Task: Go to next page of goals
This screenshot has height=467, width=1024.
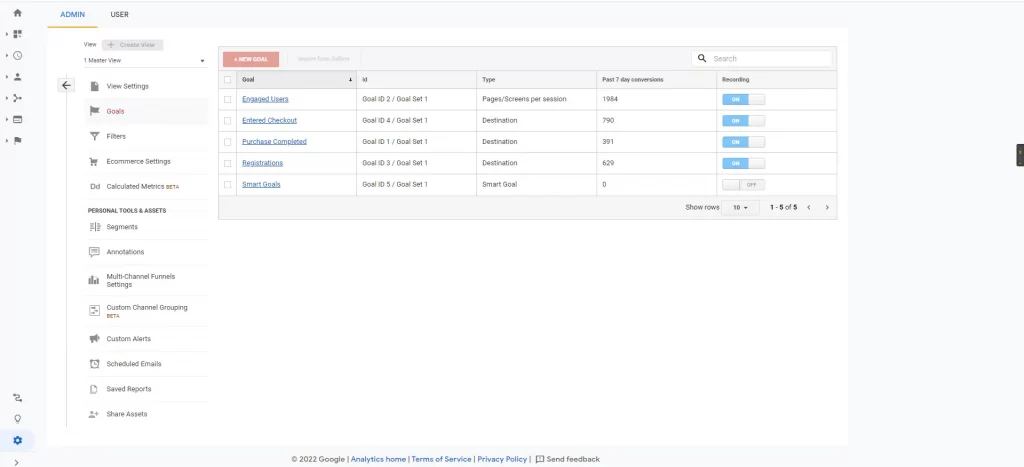Action: (x=827, y=207)
